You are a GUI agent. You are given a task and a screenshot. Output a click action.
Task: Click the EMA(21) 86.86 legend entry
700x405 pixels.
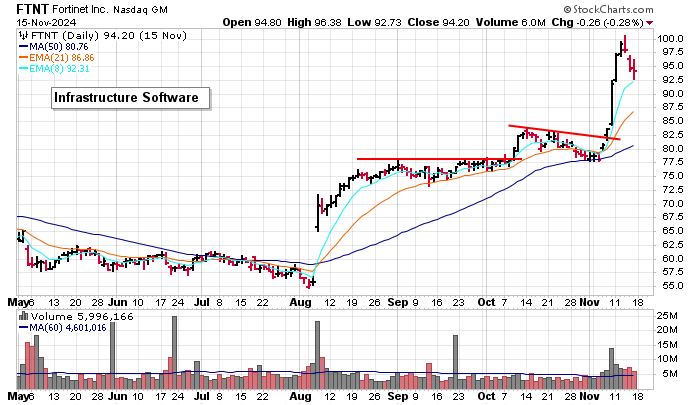[x=56, y=58]
